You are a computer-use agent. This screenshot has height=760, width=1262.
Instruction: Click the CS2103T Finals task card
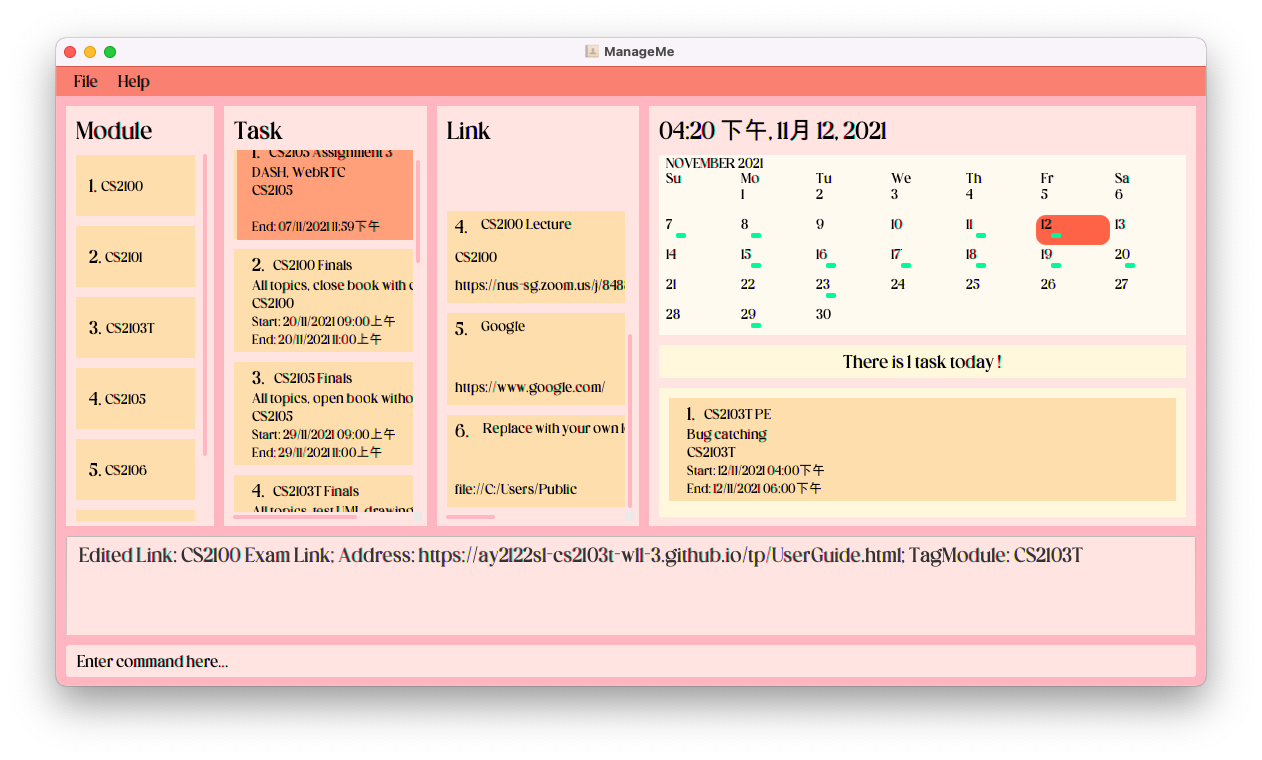pos(324,495)
